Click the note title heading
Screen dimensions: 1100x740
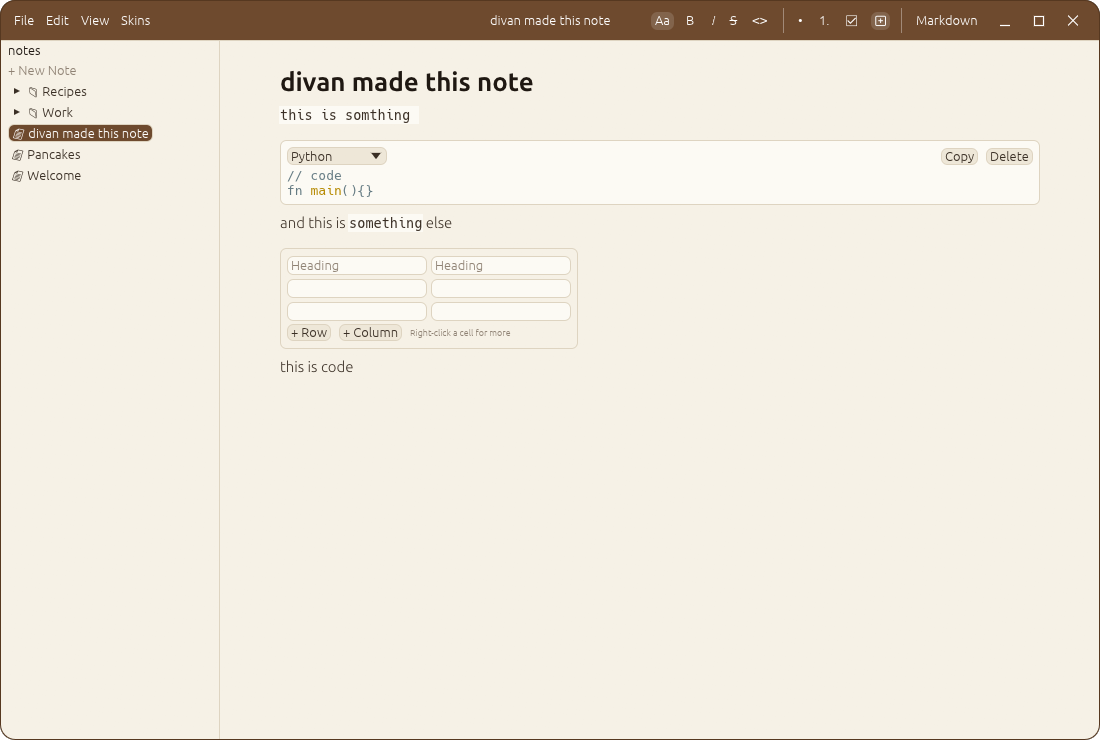(406, 82)
